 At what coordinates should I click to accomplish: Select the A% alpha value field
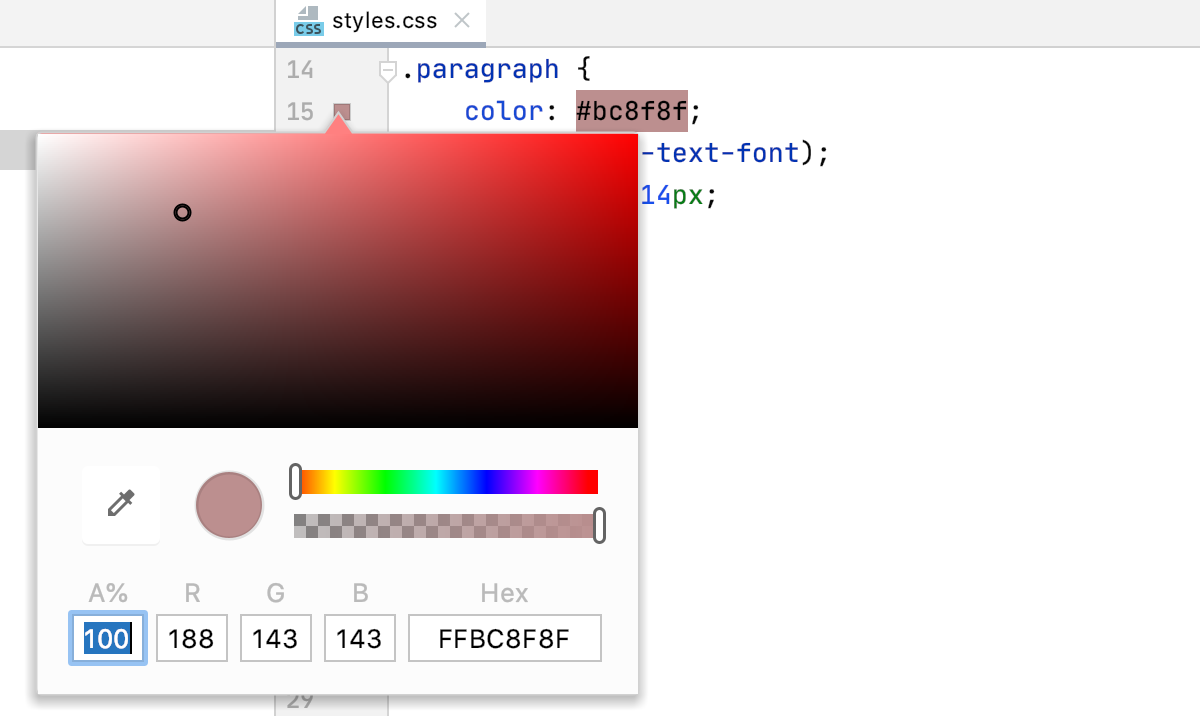(x=107, y=637)
